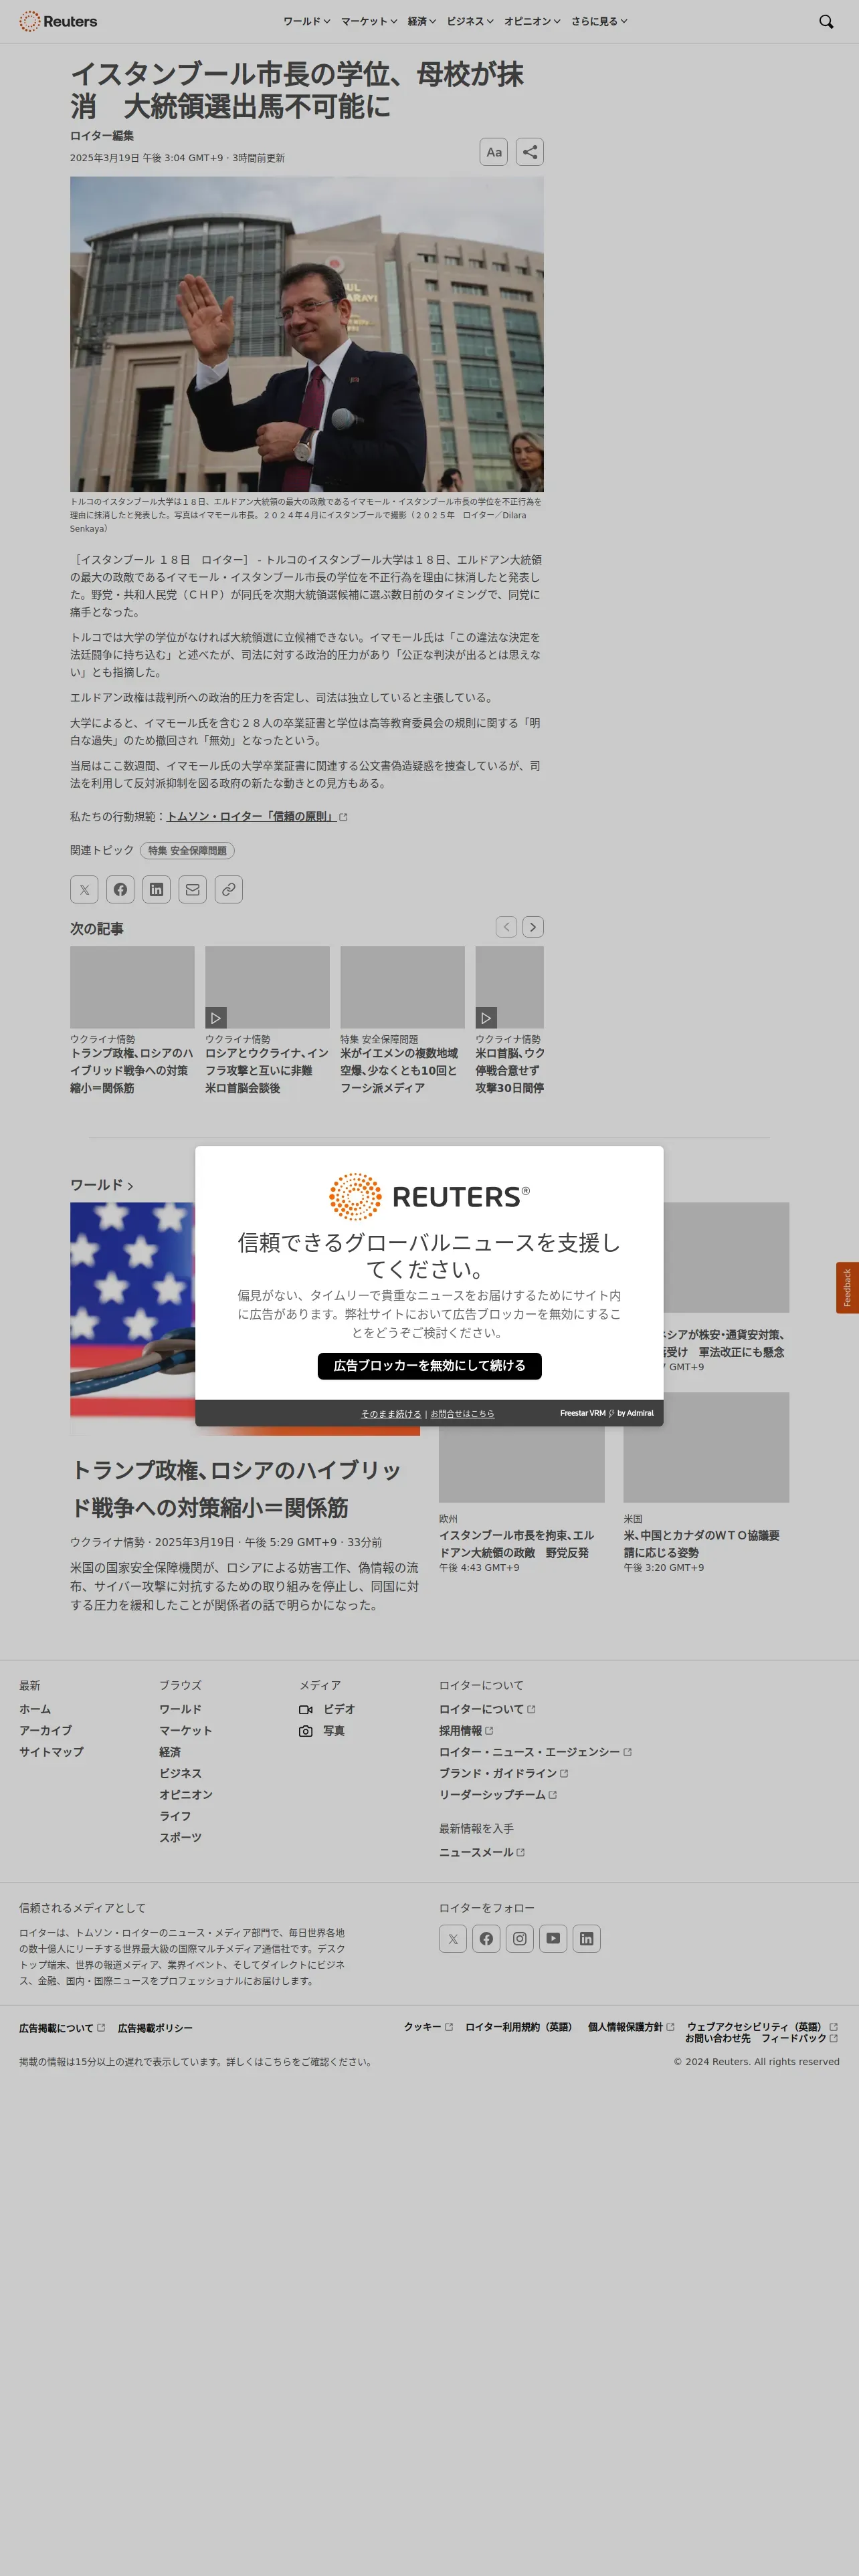Click 広告ブロッカーを無効にして続ける button
This screenshot has width=859, height=2576.
click(429, 1365)
